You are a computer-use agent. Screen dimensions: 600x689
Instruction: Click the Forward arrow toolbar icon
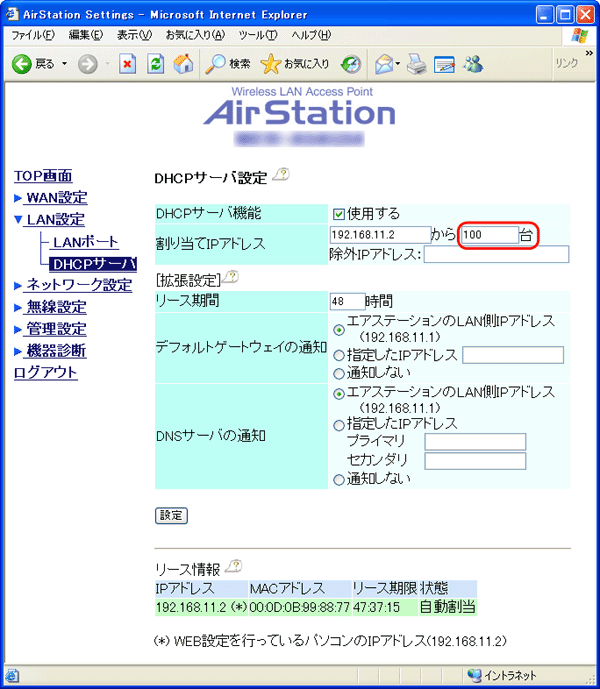pos(87,64)
